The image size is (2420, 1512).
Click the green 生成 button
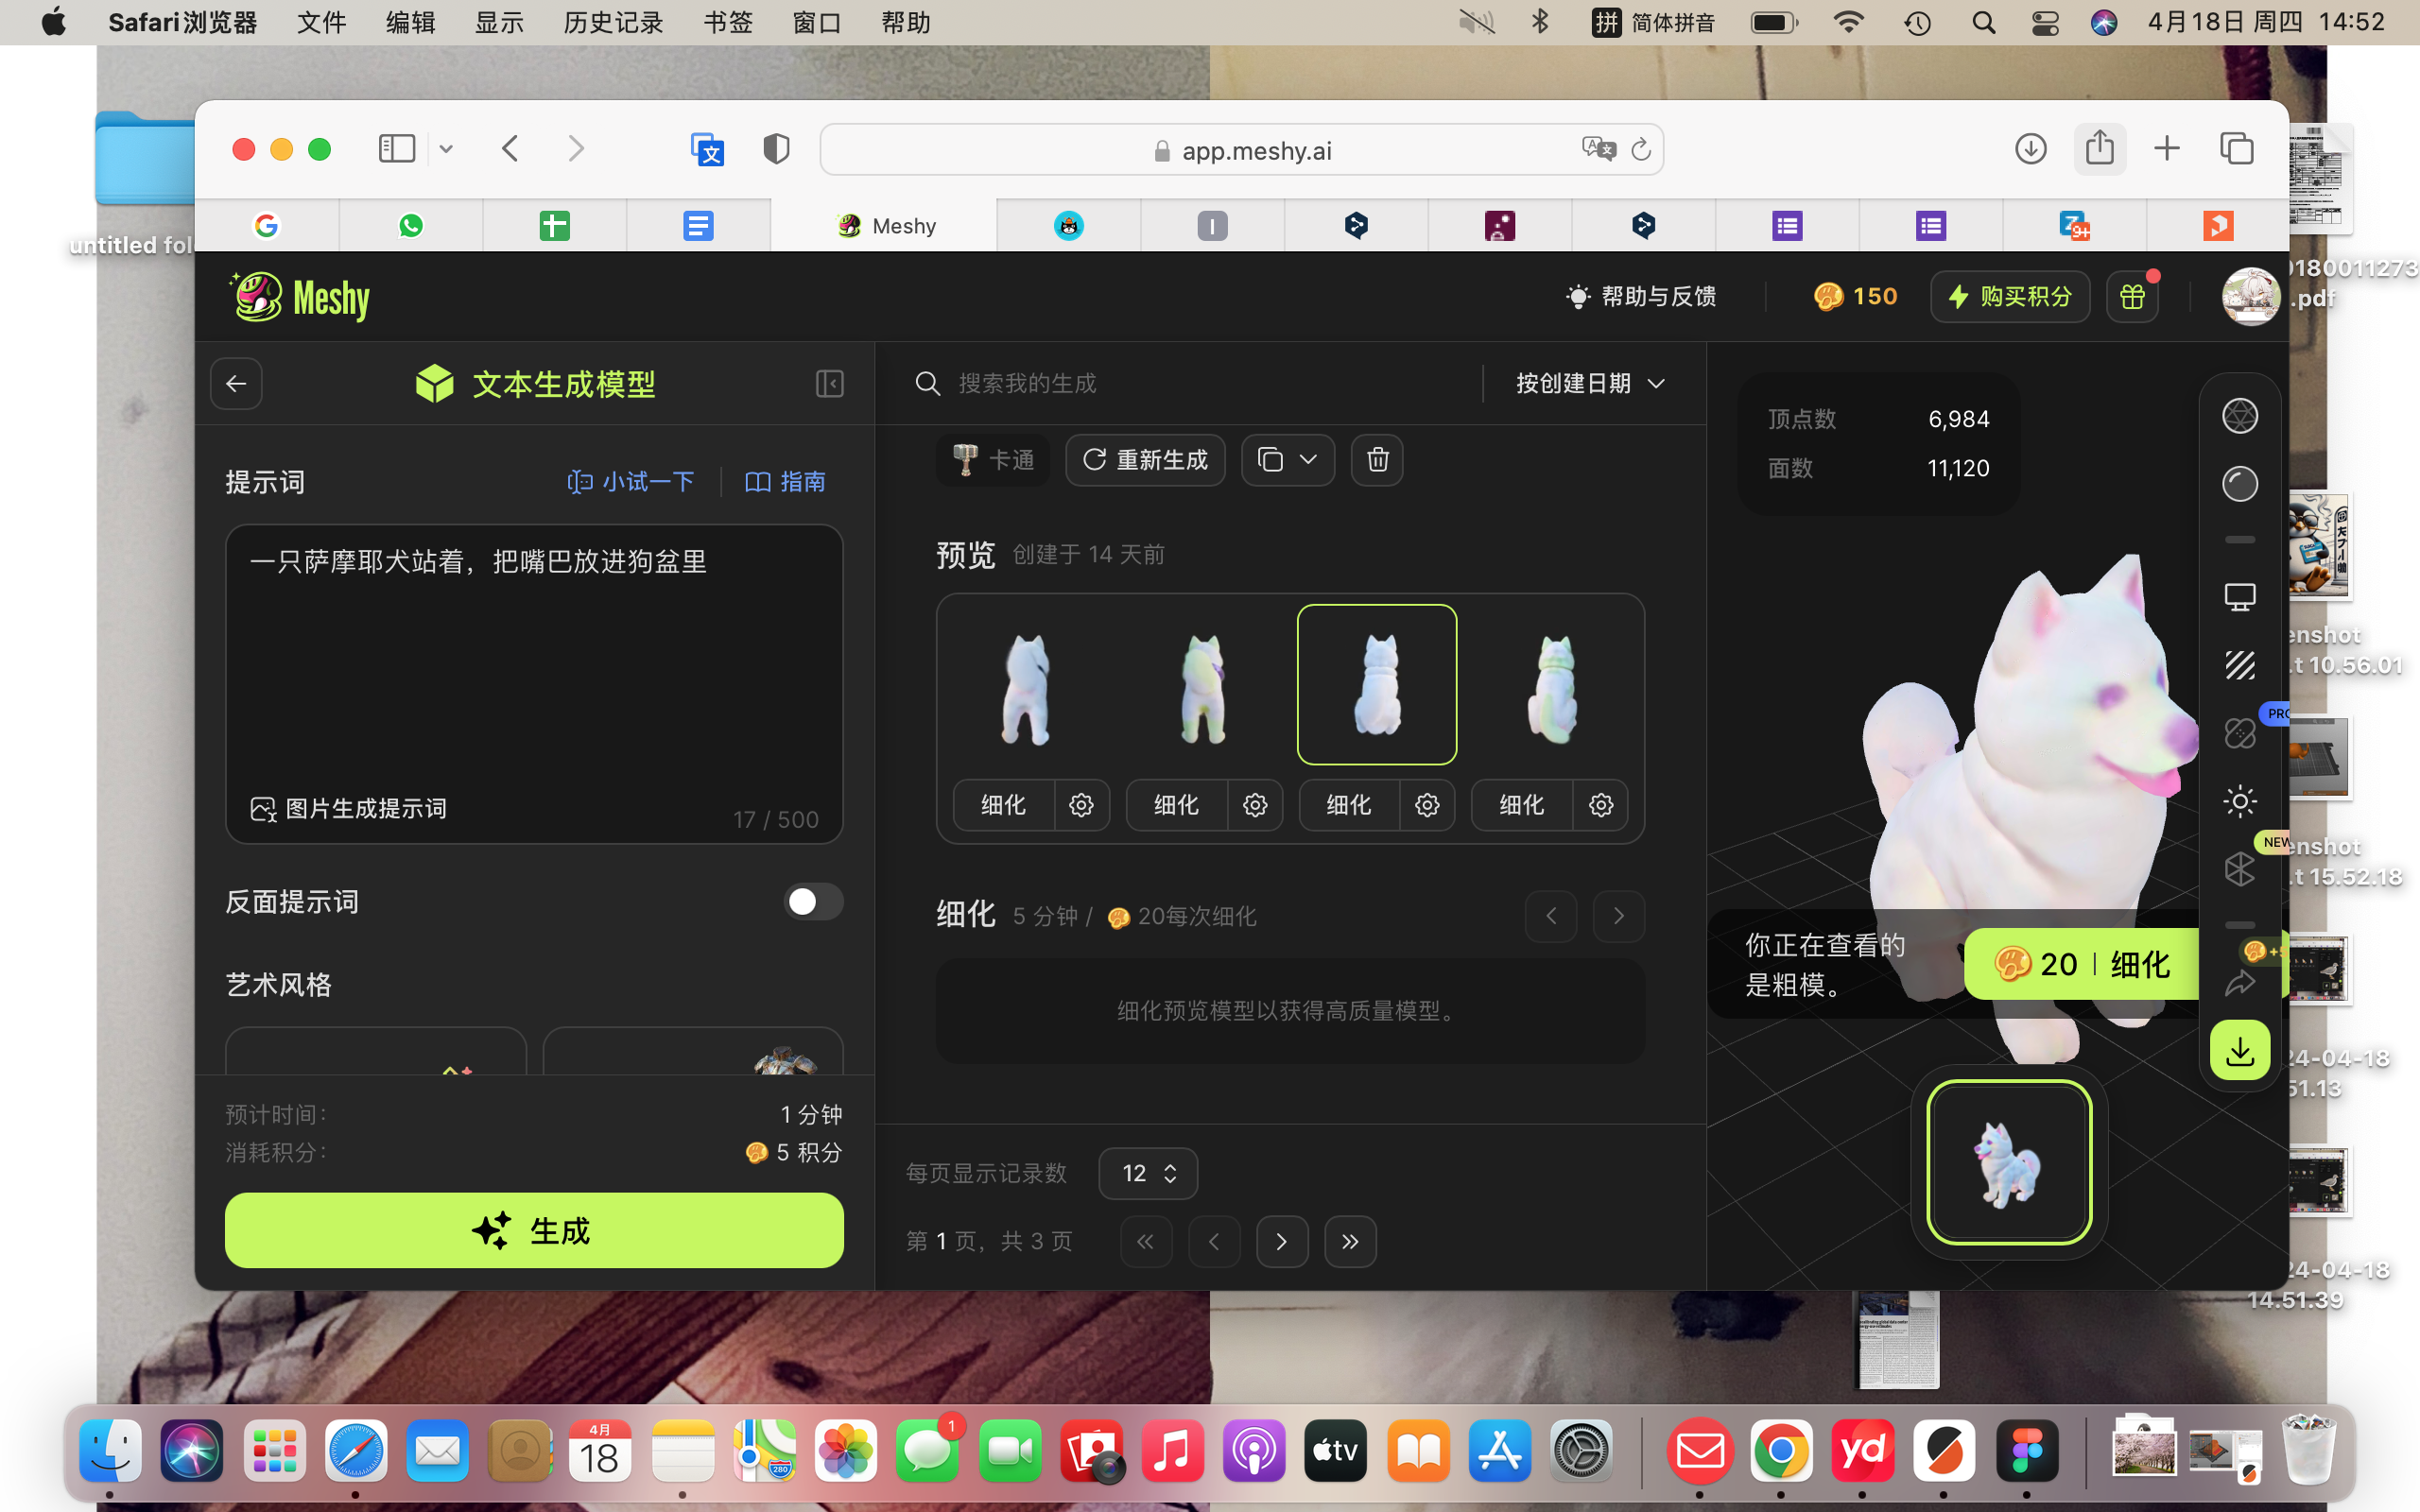point(534,1230)
